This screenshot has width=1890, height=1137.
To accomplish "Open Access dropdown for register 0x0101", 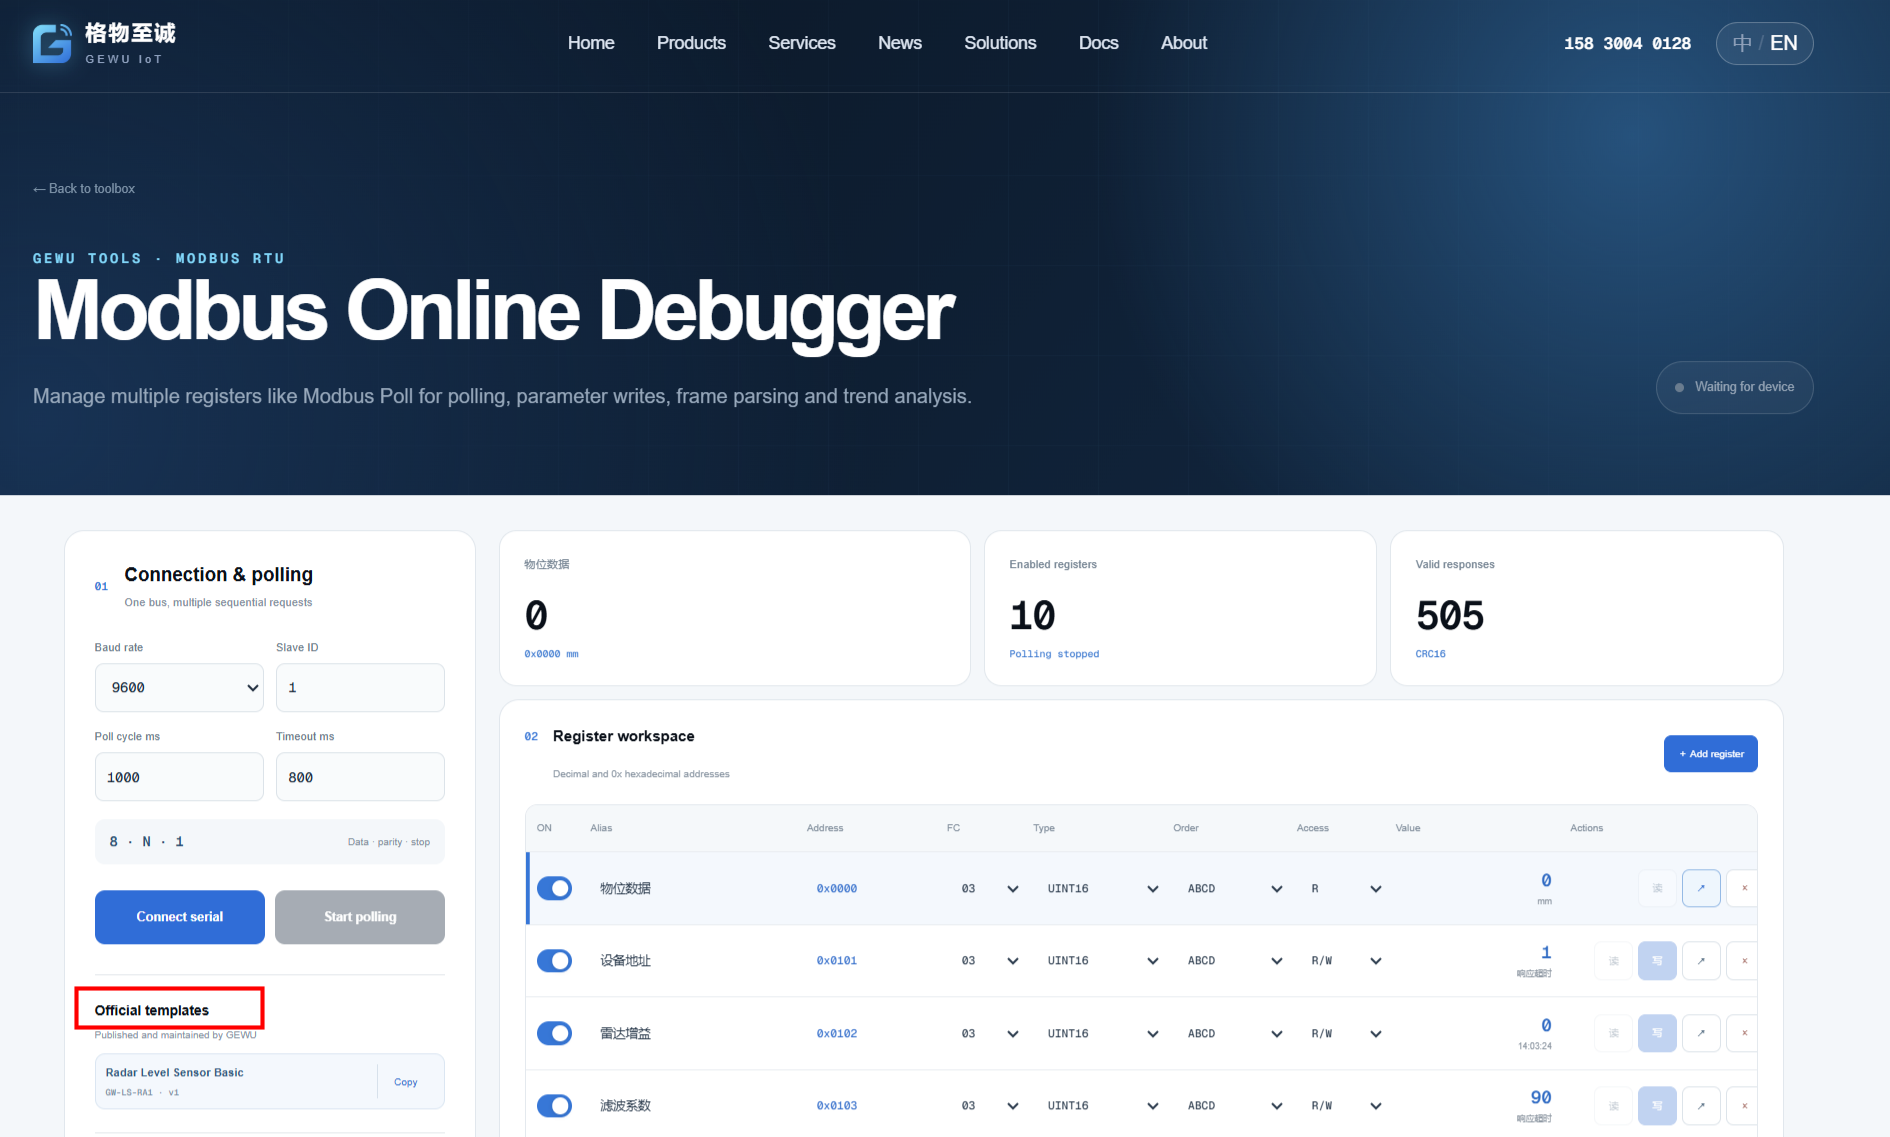I will click(x=1346, y=961).
